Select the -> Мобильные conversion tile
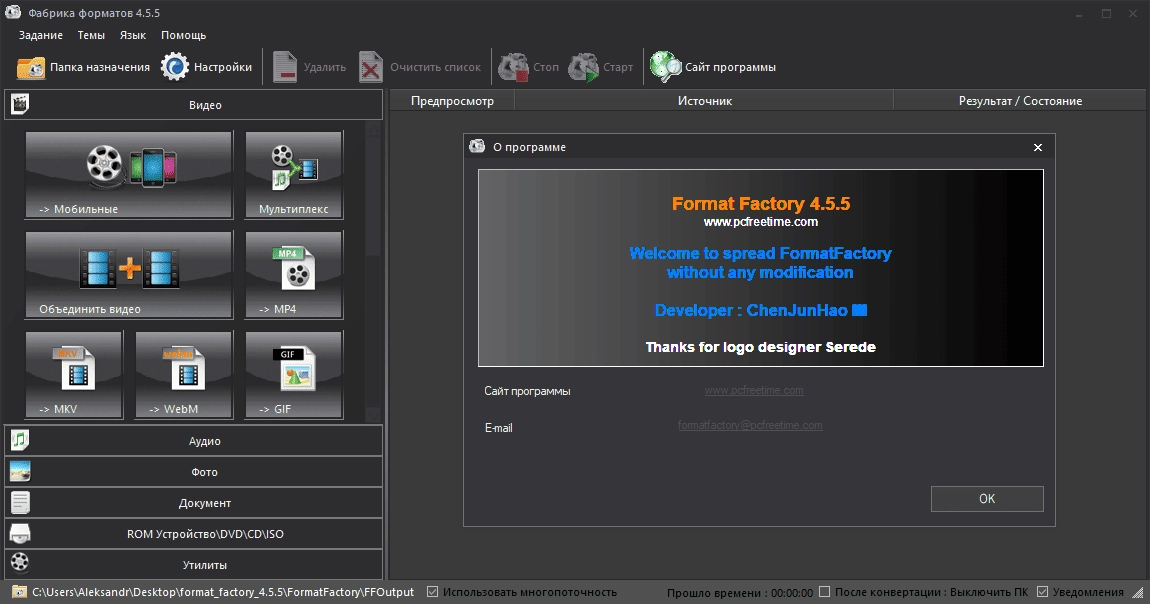This screenshot has width=1150, height=604. pyautogui.click(x=129, y=174)
